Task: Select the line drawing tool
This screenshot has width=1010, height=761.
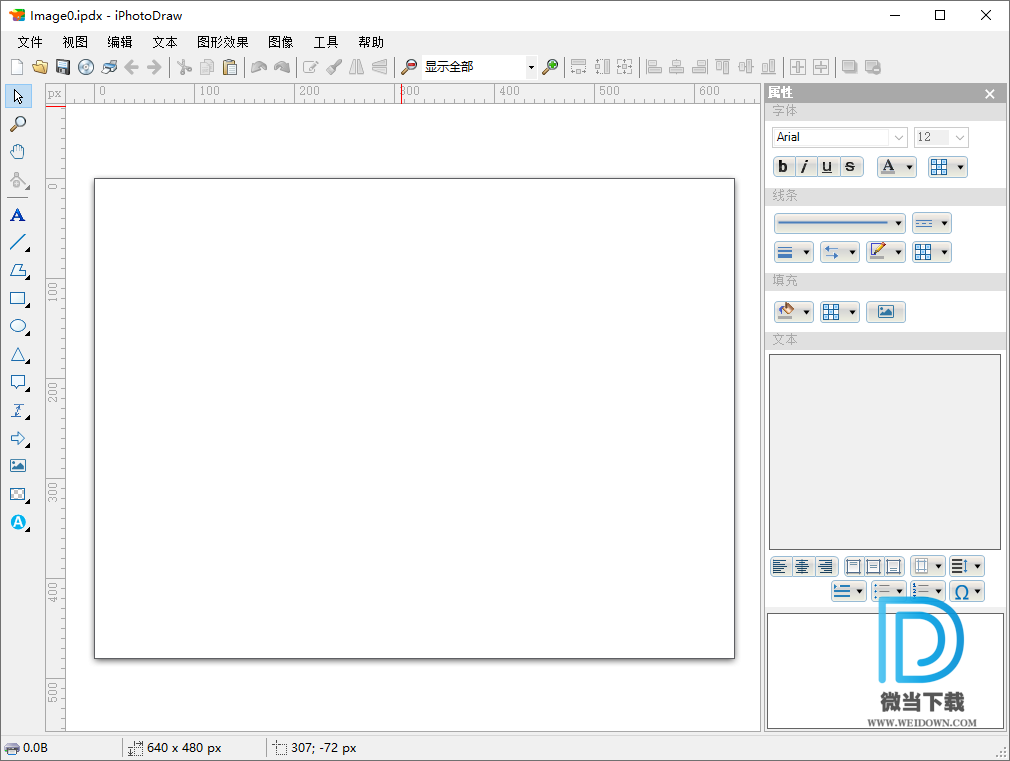Action: coord(18,243)
